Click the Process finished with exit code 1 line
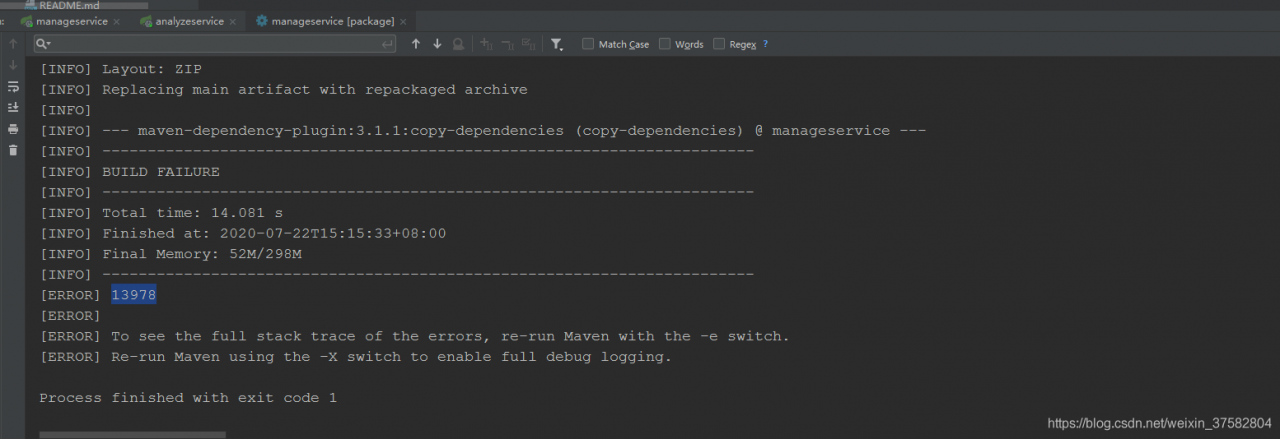Screen dimensions: 1280x439 click(188, 398)
